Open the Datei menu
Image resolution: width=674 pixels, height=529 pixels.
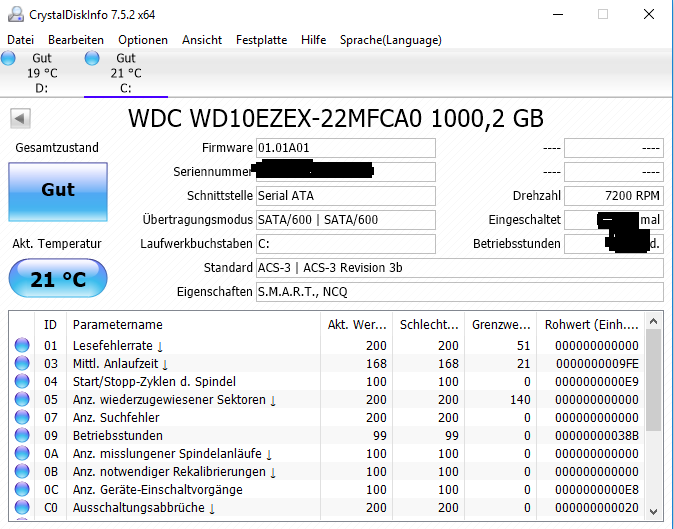tap(20, 40)
